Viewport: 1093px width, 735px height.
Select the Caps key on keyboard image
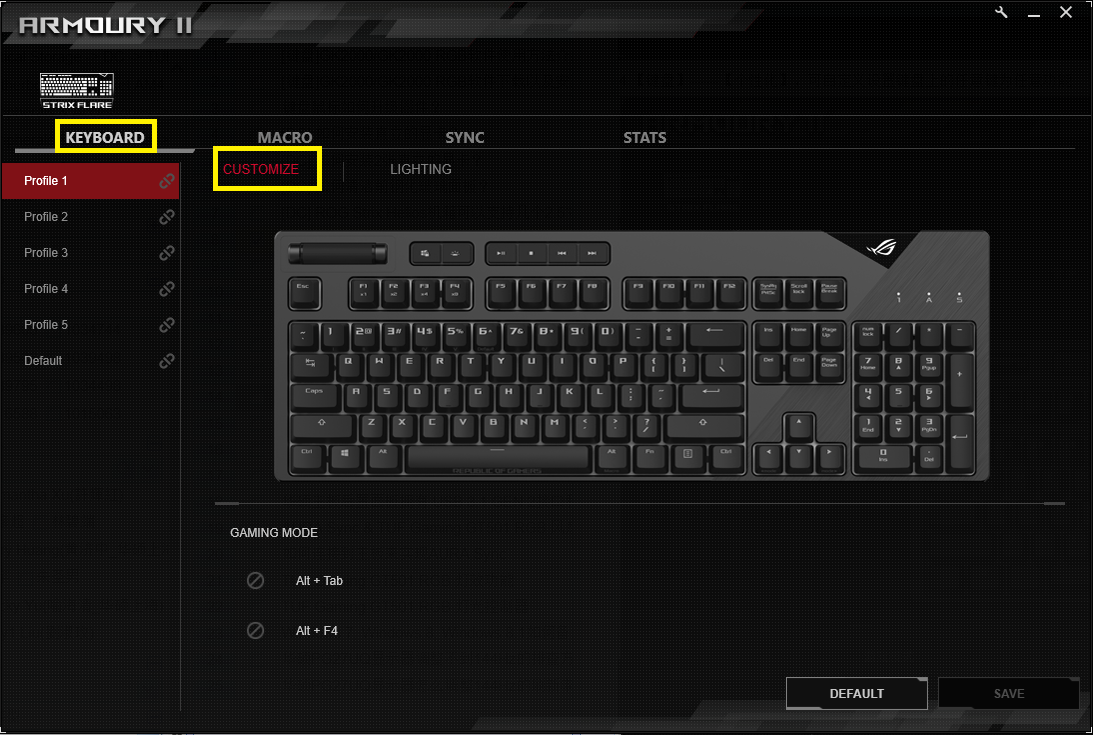click(314, 397)
